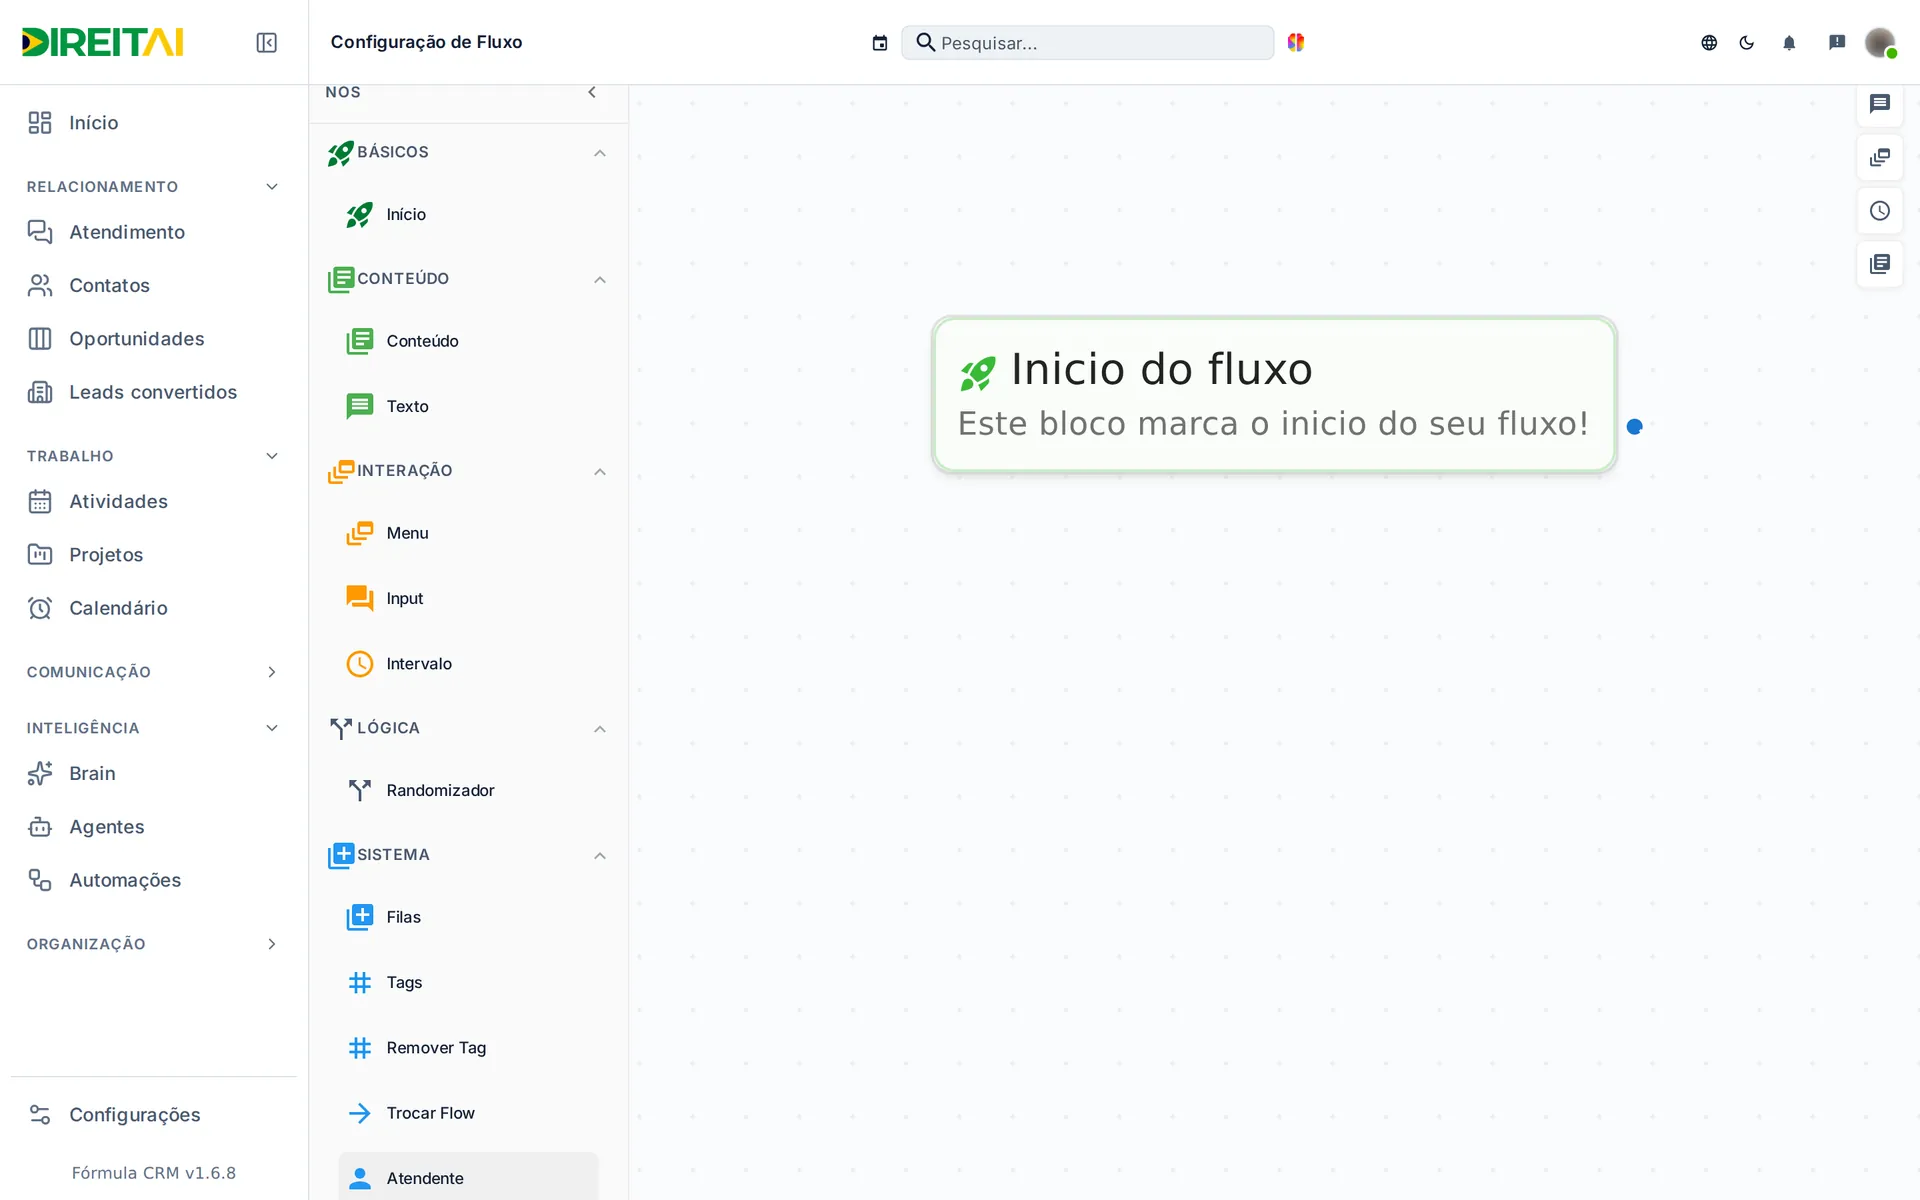This screenshot has width=1920, height=1200.
Task: Collapse the BÁSICOS section
Action: click(x=600, y=153)
